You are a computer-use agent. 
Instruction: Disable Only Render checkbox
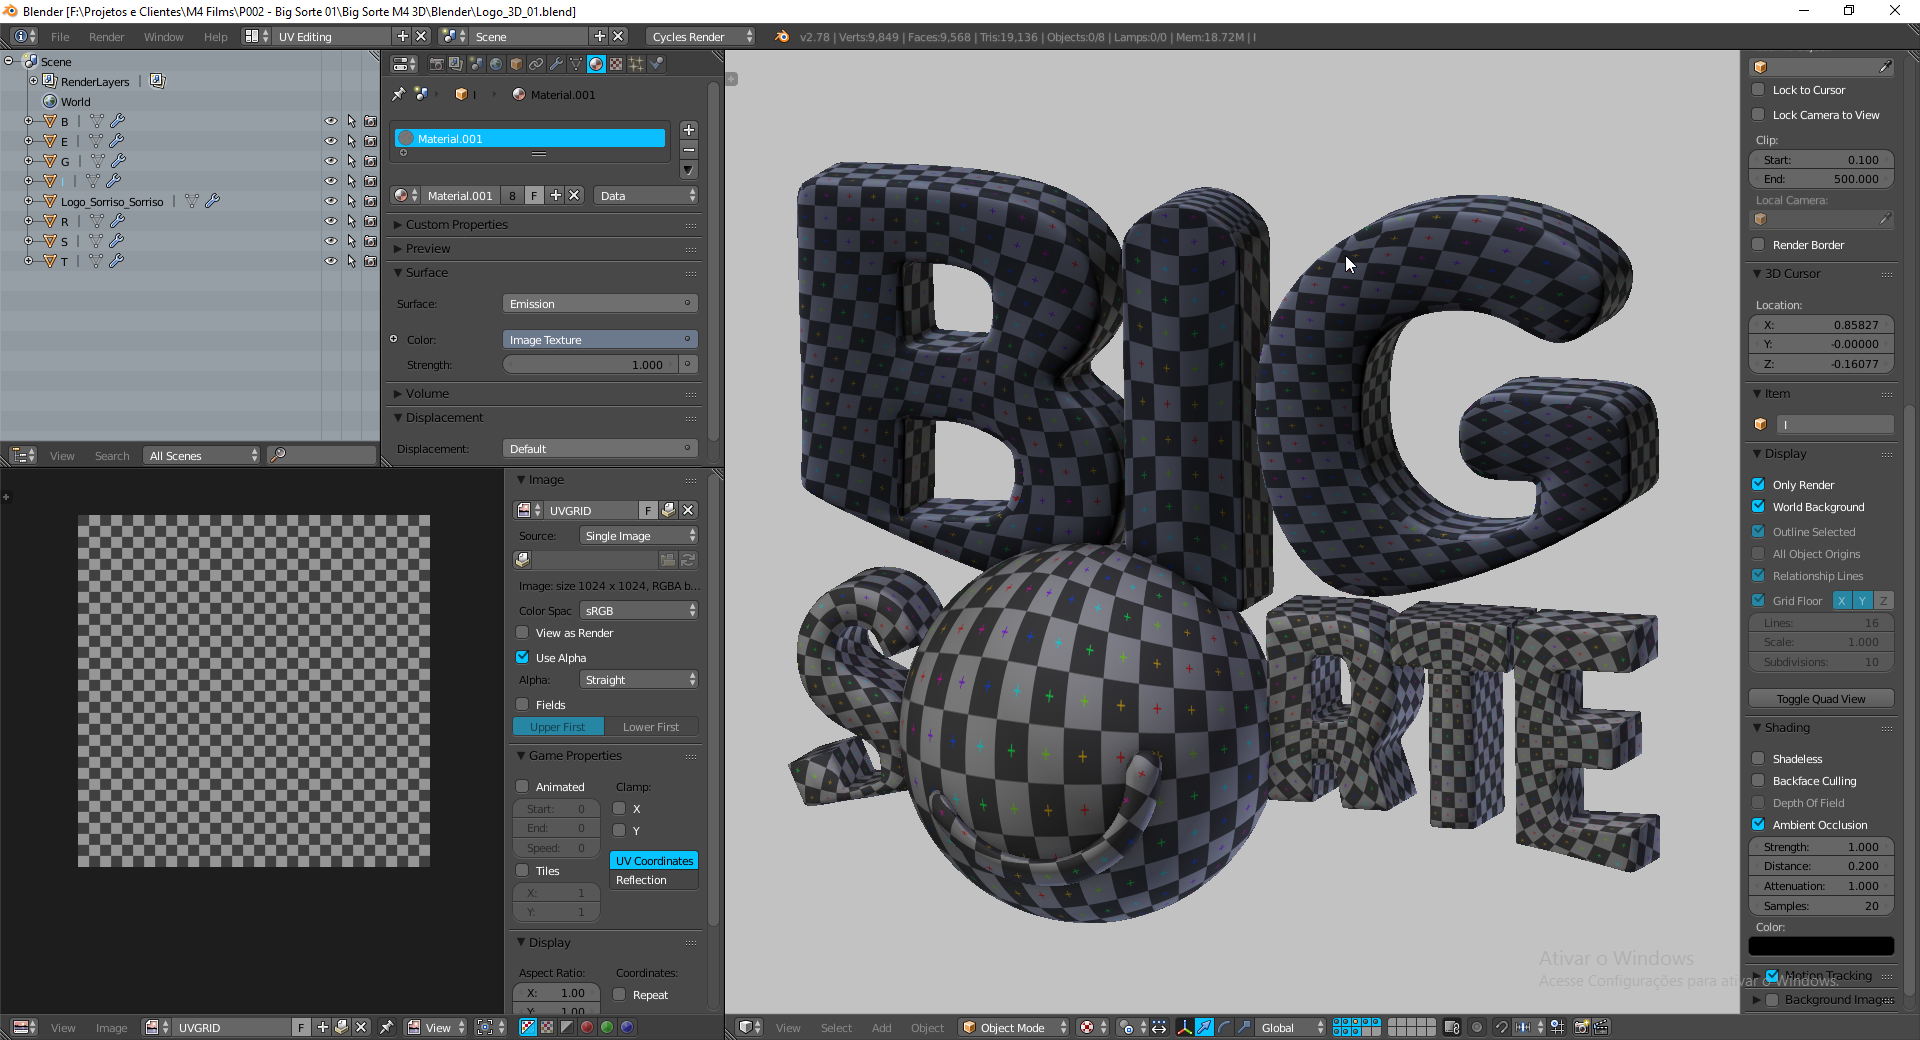(1758, 485)
